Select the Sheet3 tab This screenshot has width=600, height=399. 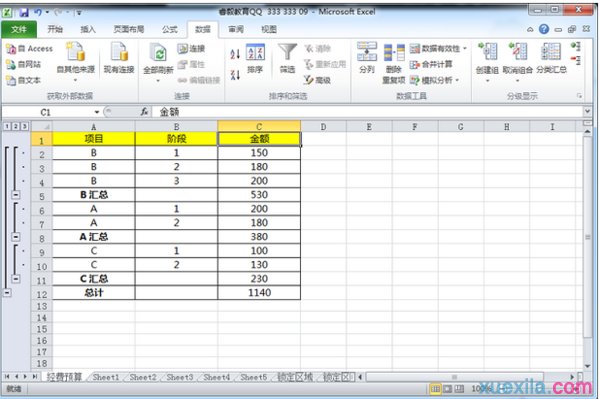[x=180, y=377]
